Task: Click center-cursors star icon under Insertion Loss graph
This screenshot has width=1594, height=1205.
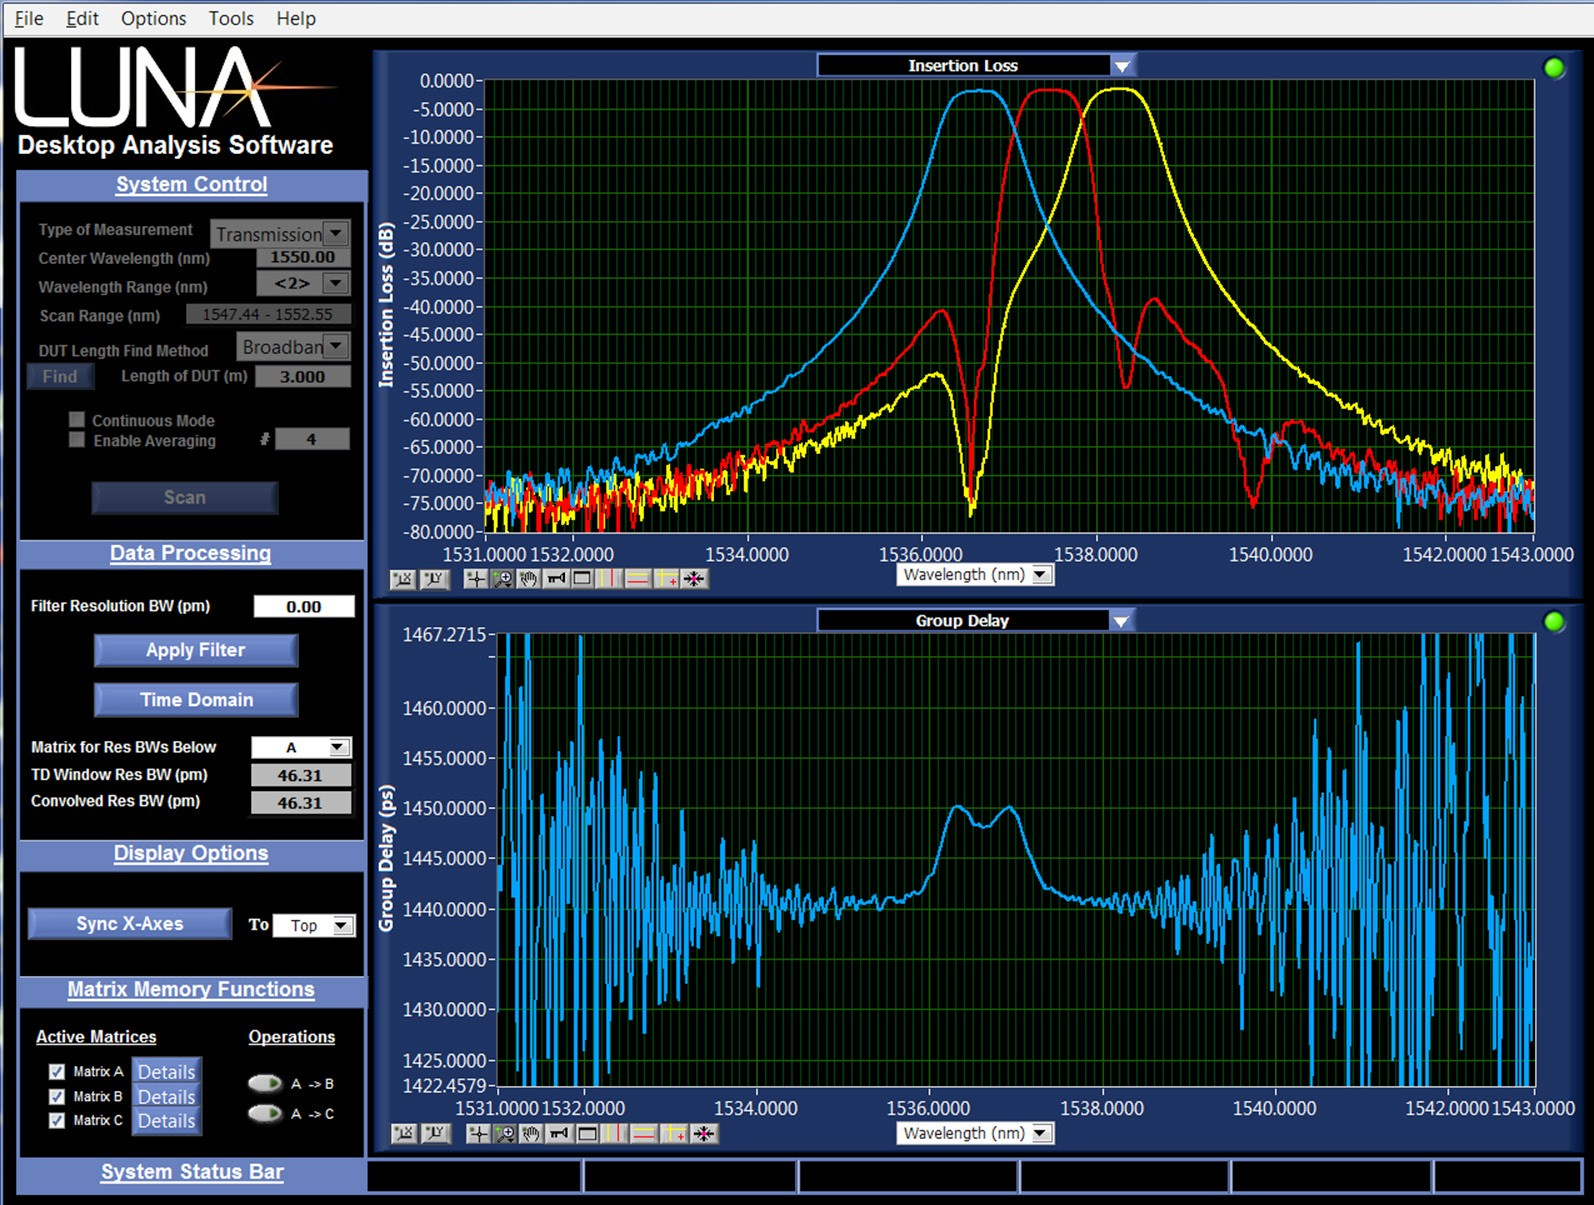Action: click(x=694, y=579)
